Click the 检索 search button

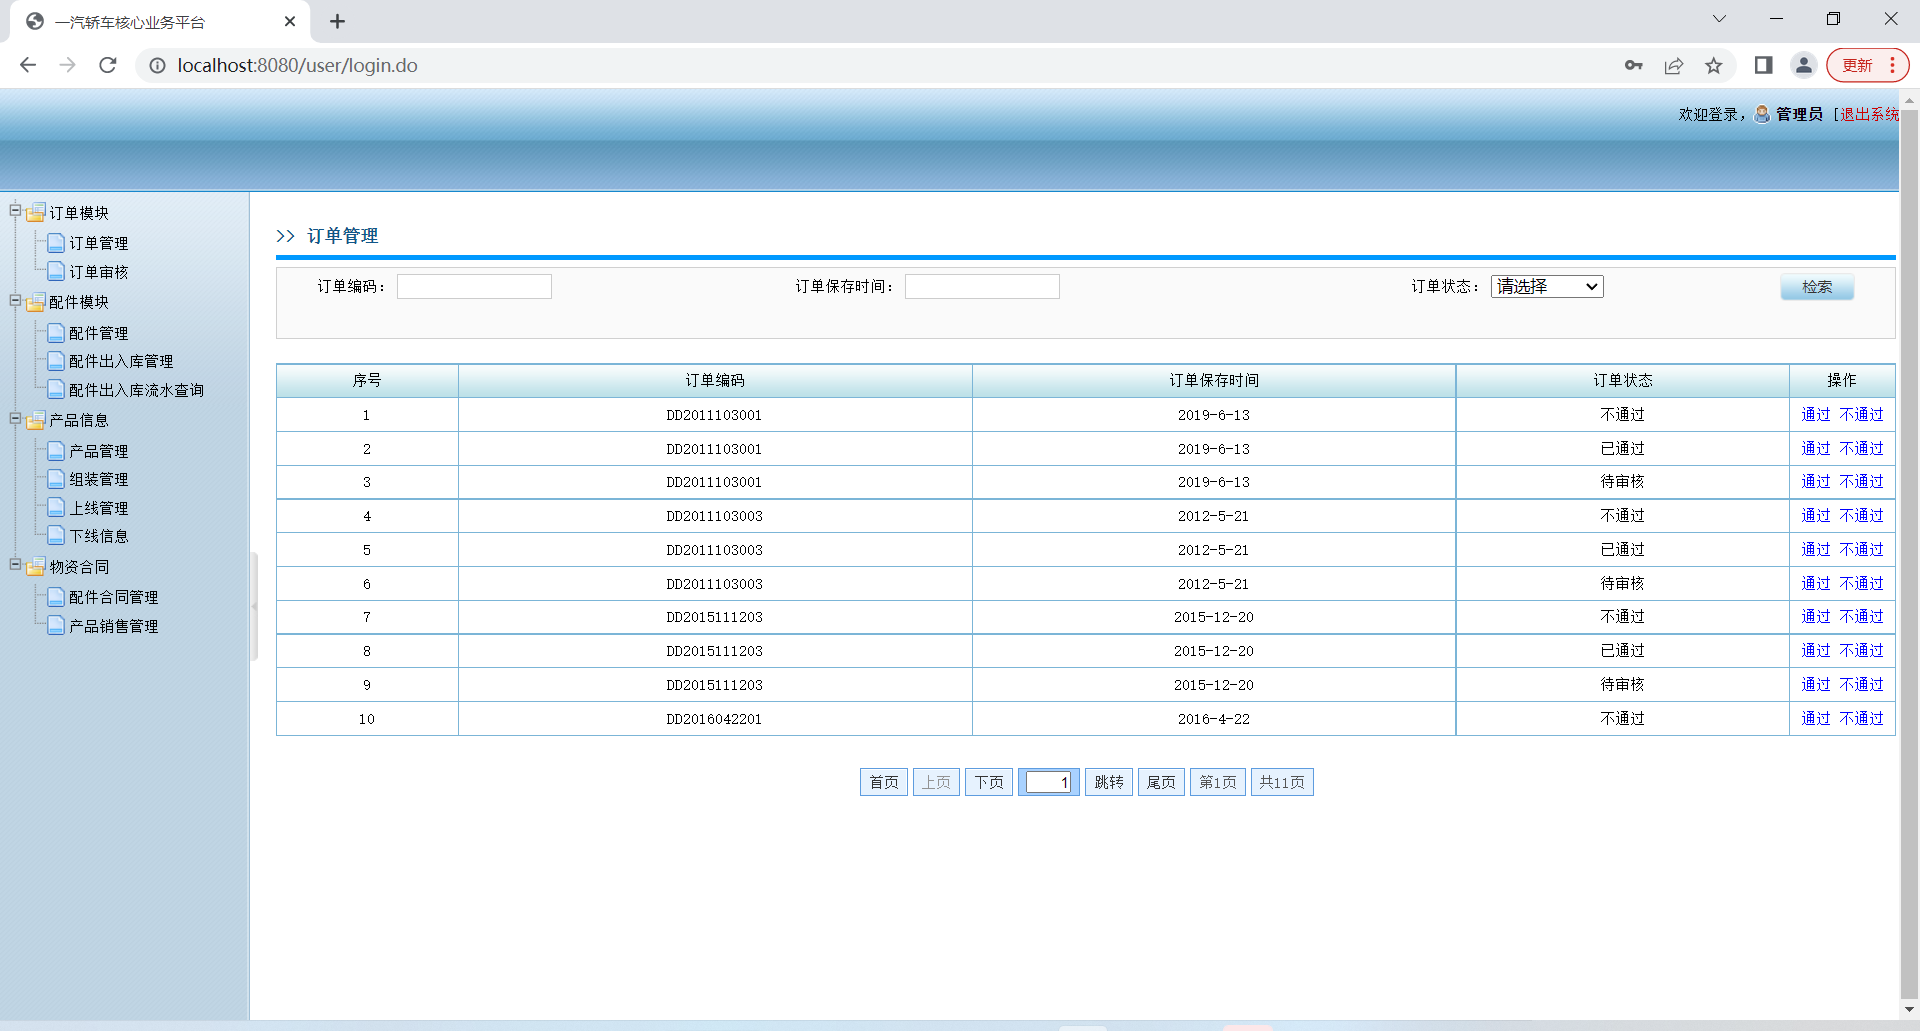[x=1817, y=287]
